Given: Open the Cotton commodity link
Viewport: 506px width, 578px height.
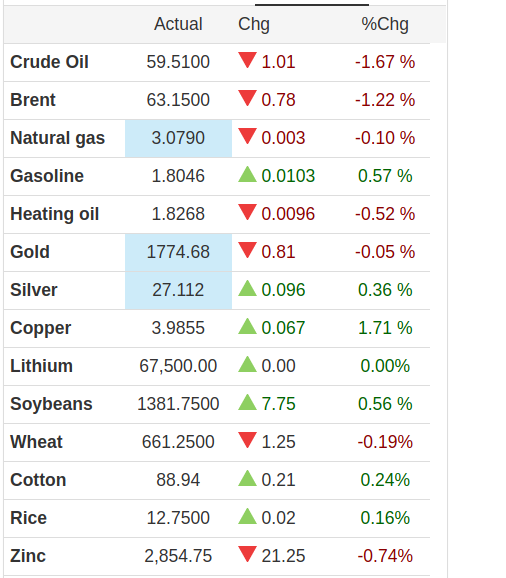Looking at the screenshot, I should click(x=38, y=480).
